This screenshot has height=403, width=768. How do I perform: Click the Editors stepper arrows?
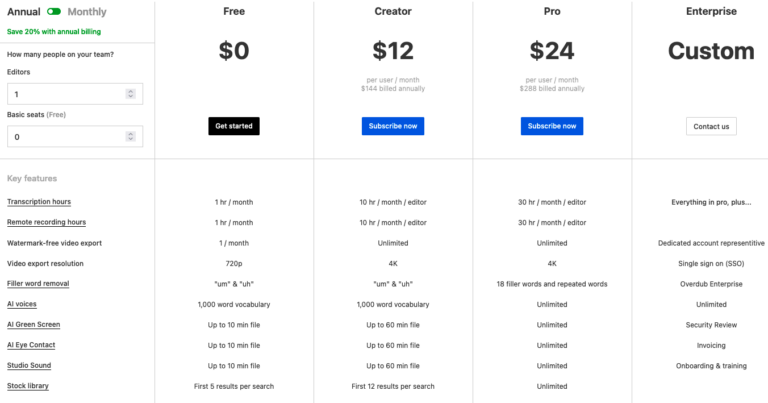pyautogui.click(x=130, y=94)
